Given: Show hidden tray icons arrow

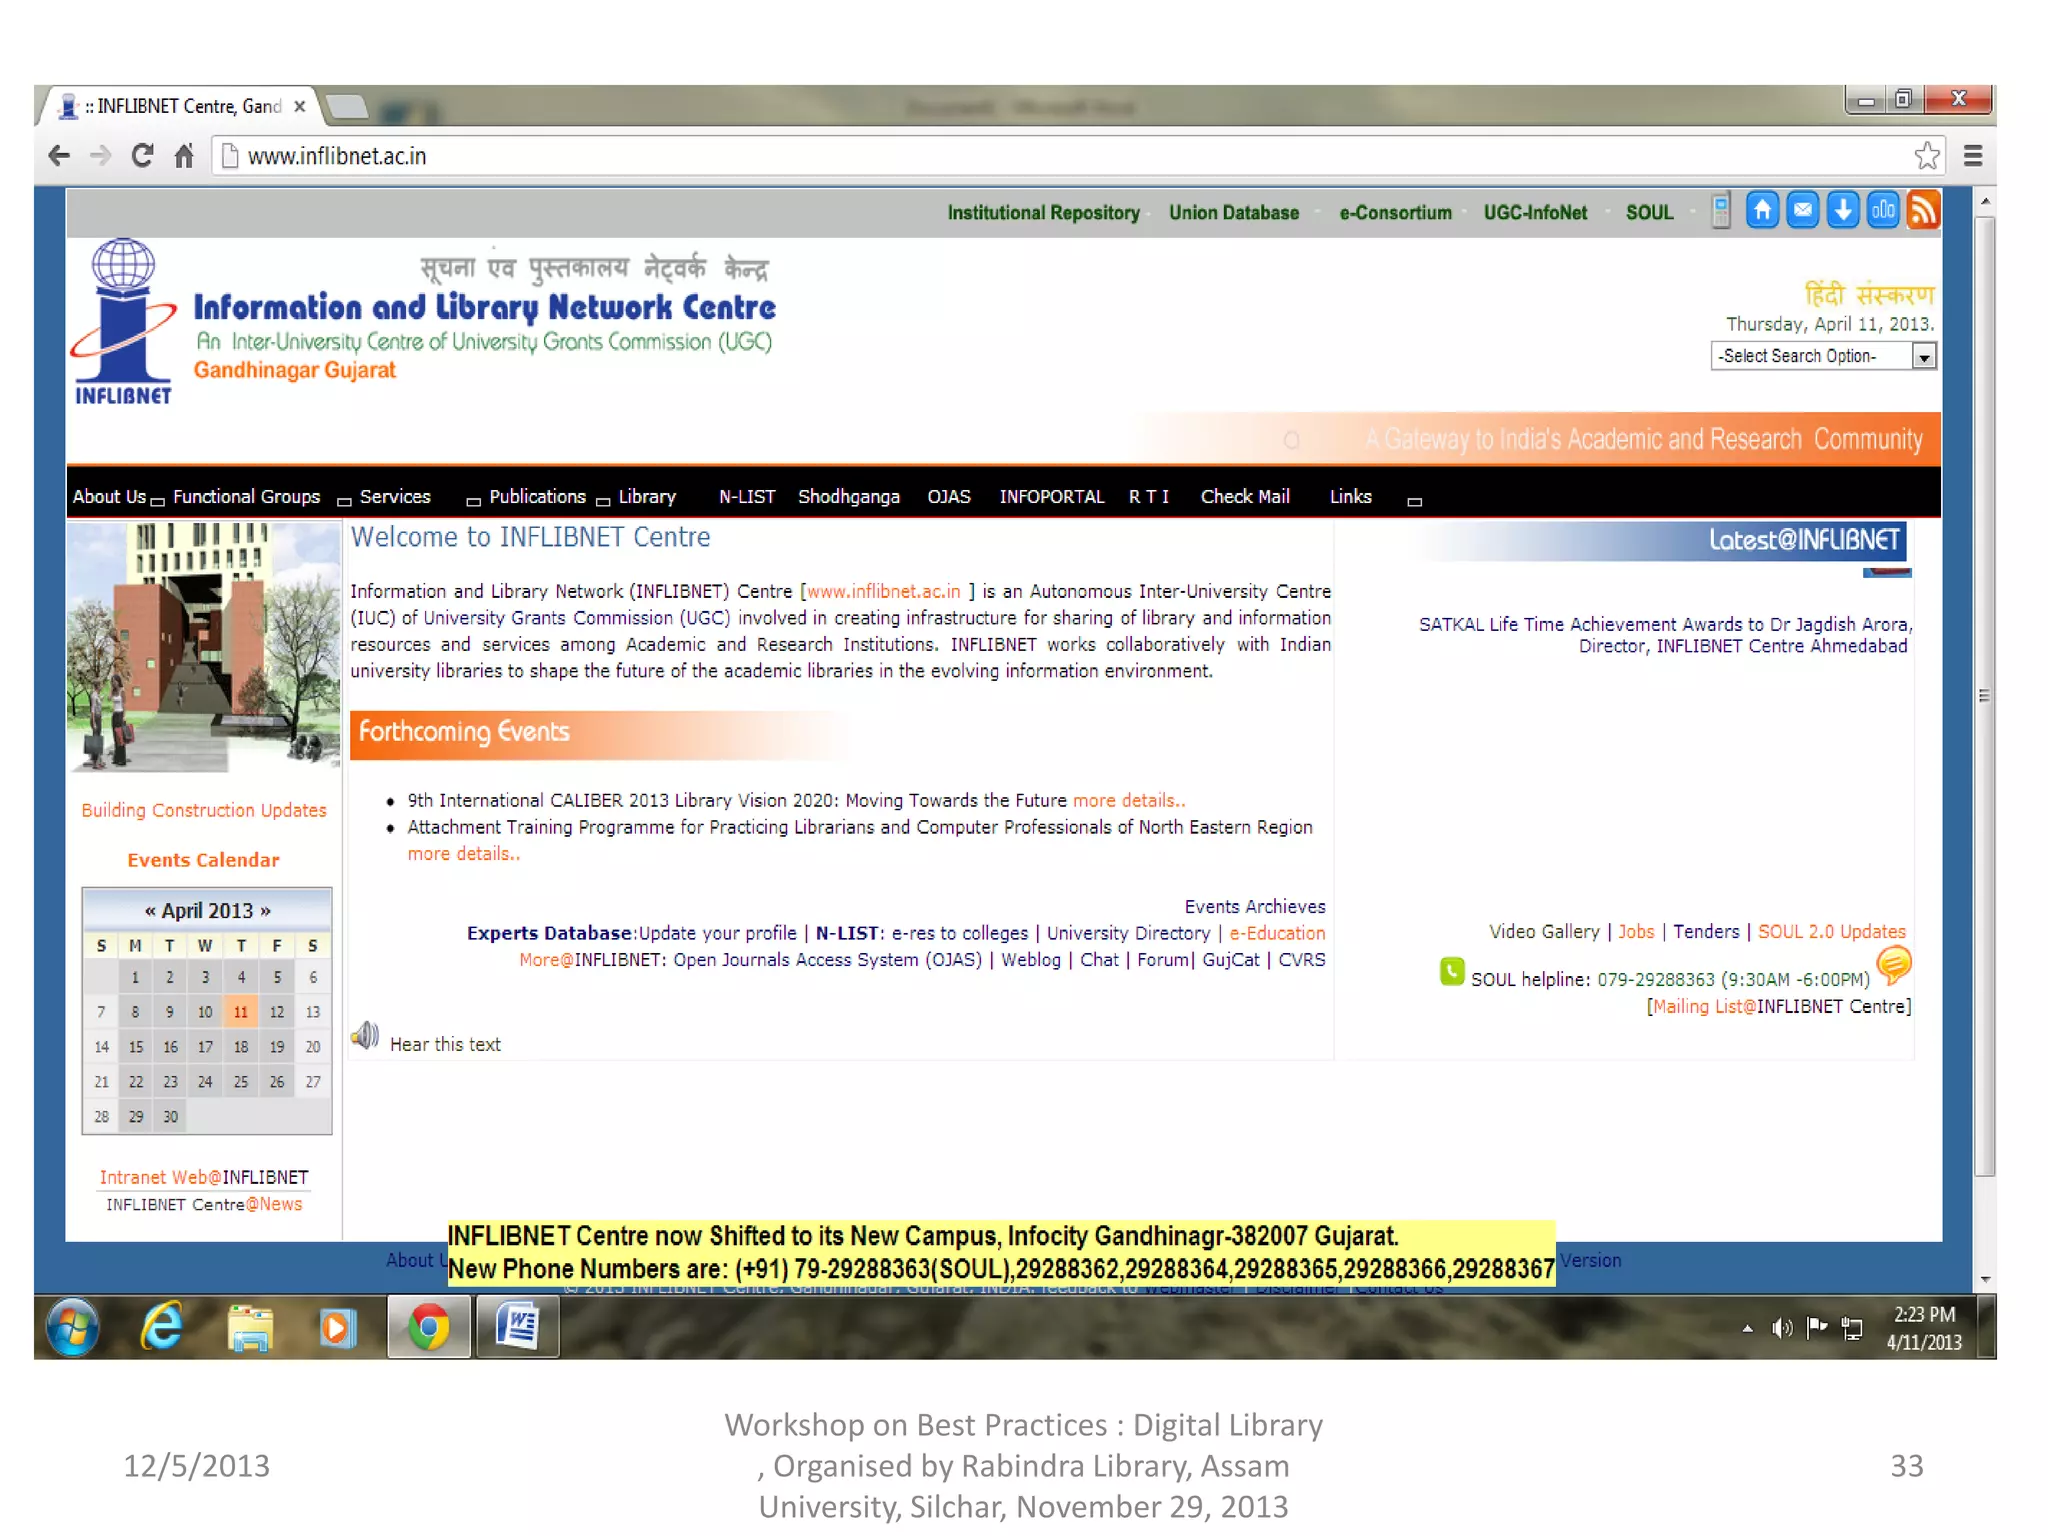Looking at the screenshot, I should point(1747,1329).
